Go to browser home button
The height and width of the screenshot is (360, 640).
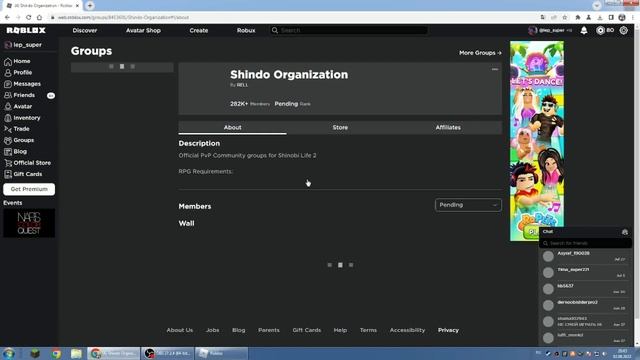39,18
